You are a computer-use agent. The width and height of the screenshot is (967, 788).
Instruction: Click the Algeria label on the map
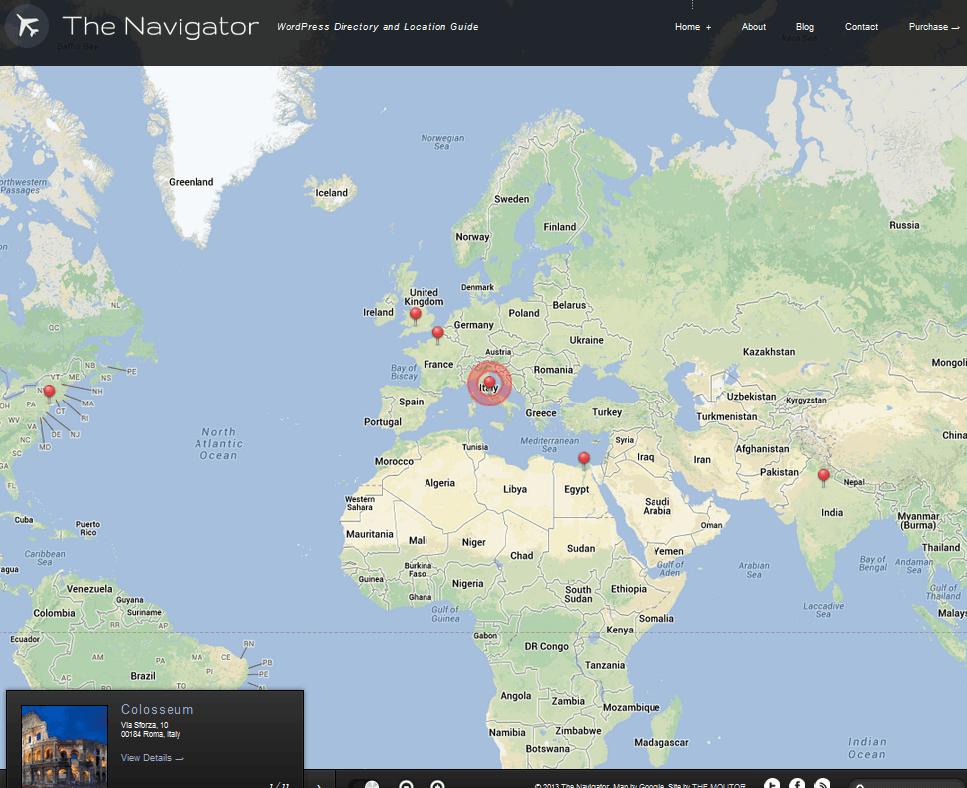point(440,483)
